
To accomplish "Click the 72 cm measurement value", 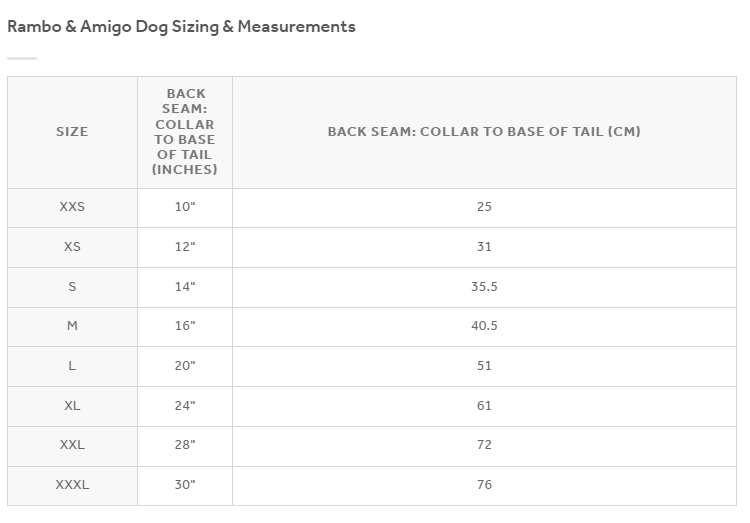I will 484,445.
